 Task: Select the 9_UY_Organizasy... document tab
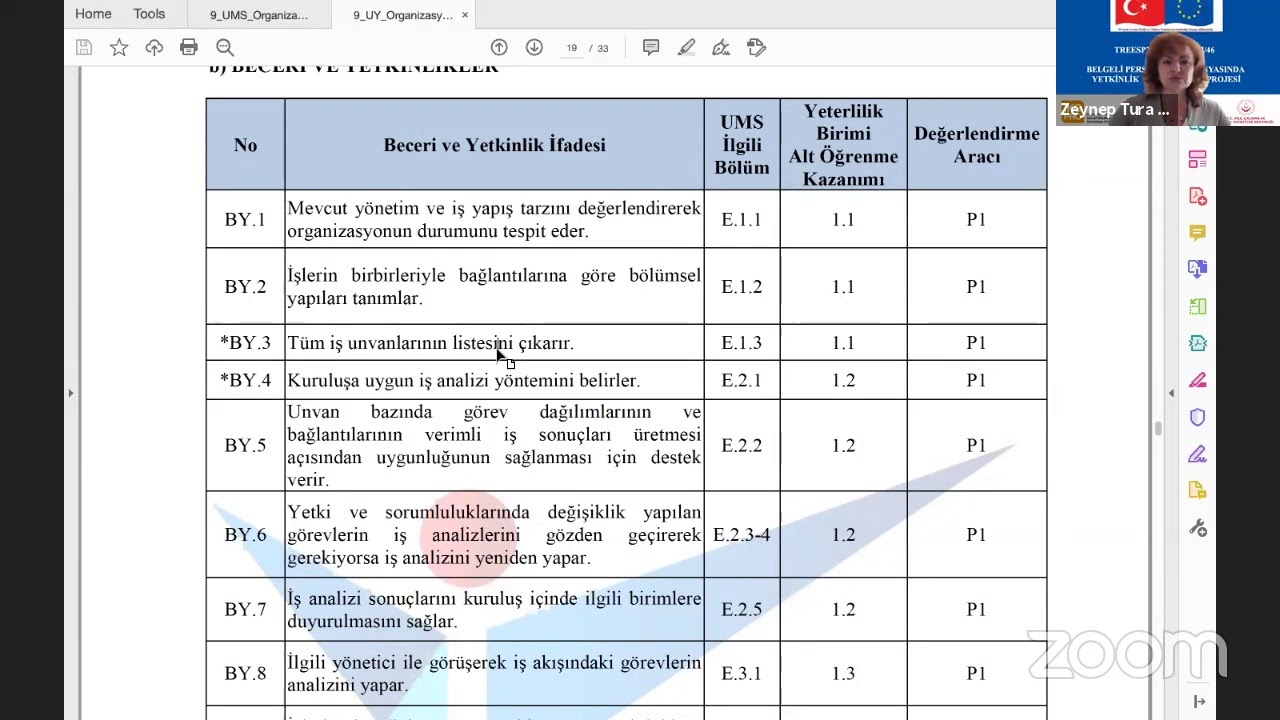[402, 15]
